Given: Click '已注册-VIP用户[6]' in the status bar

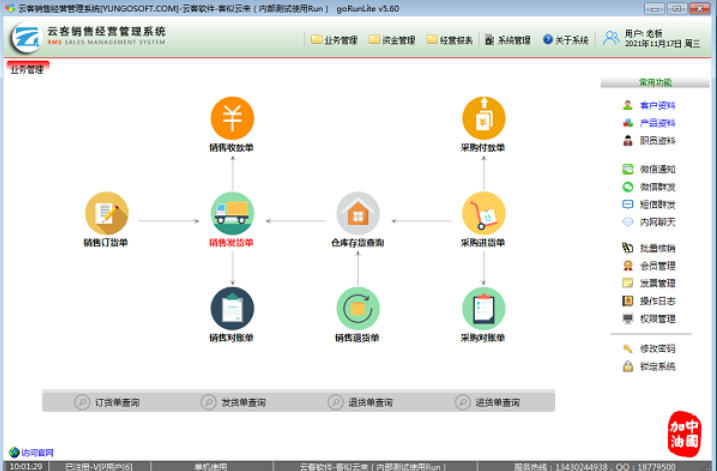Looking at the screenshot, I should (99, 467).
